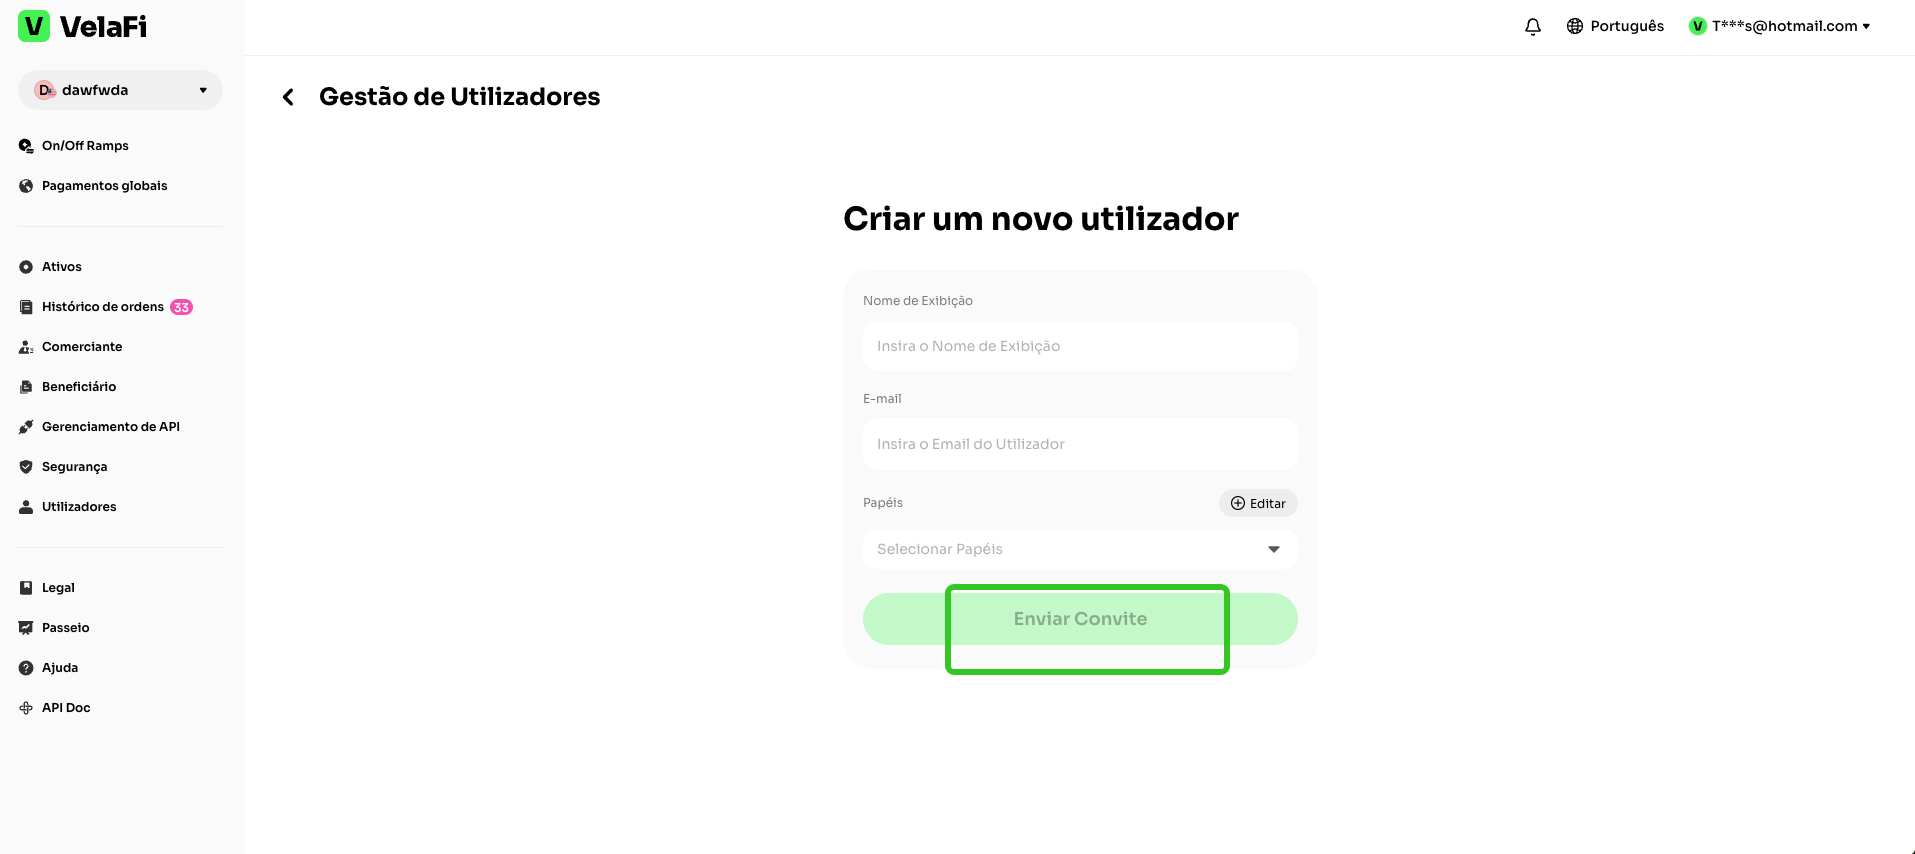
Task: Open the Comerciante menu item
Action: pyautogui.click(x=82, y=347)
